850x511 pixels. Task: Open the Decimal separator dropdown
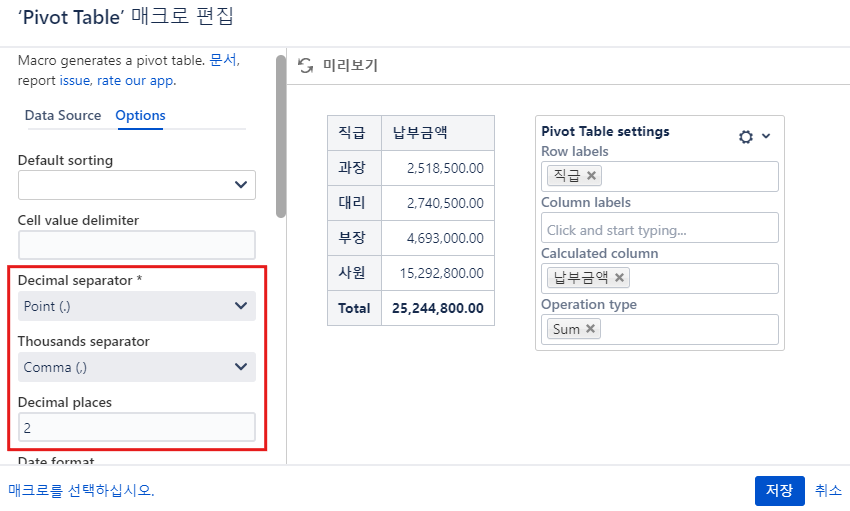137,306
